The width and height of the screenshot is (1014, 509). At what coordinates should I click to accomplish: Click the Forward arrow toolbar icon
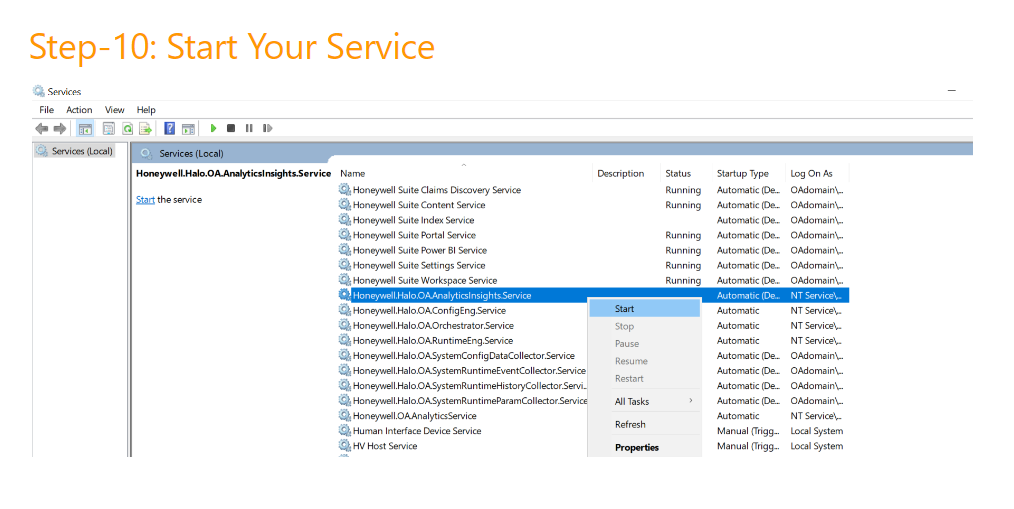tap(60, 129)
